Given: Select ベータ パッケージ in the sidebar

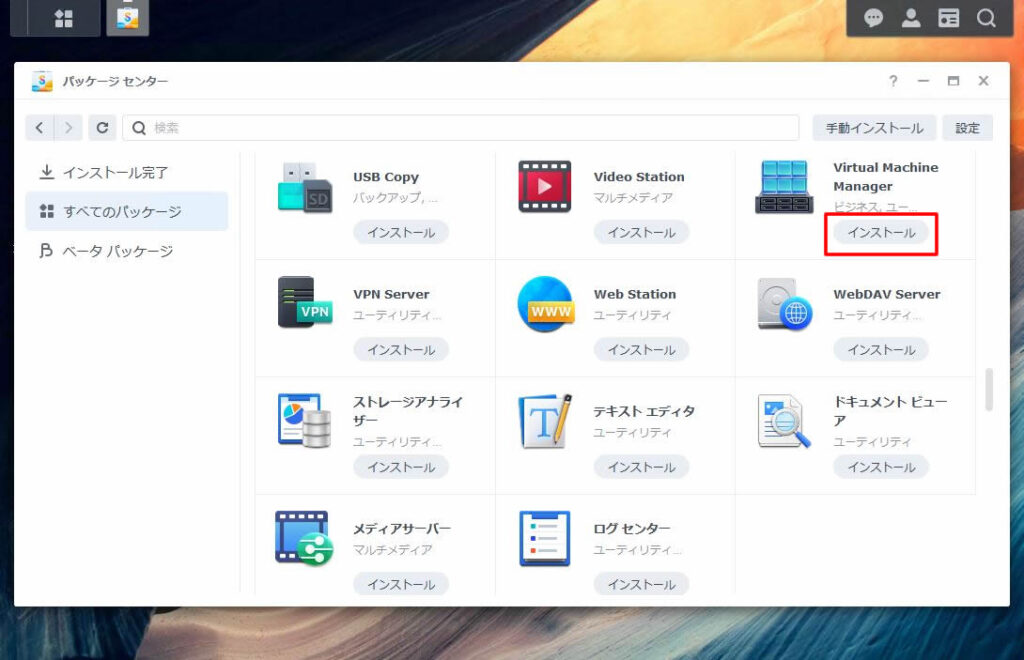Looking at the screenshot, I should [x=127, y=251].
